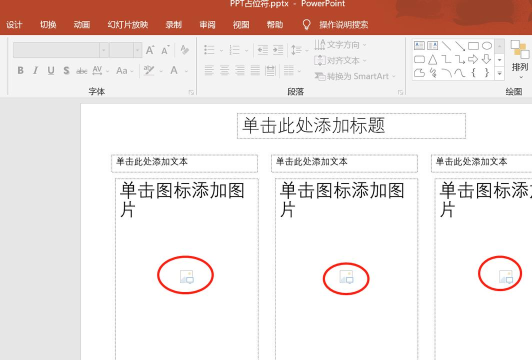The image size is (532, 360).
Task: Select the elbow arrow connector shape
Action: [x=460, y=60]
